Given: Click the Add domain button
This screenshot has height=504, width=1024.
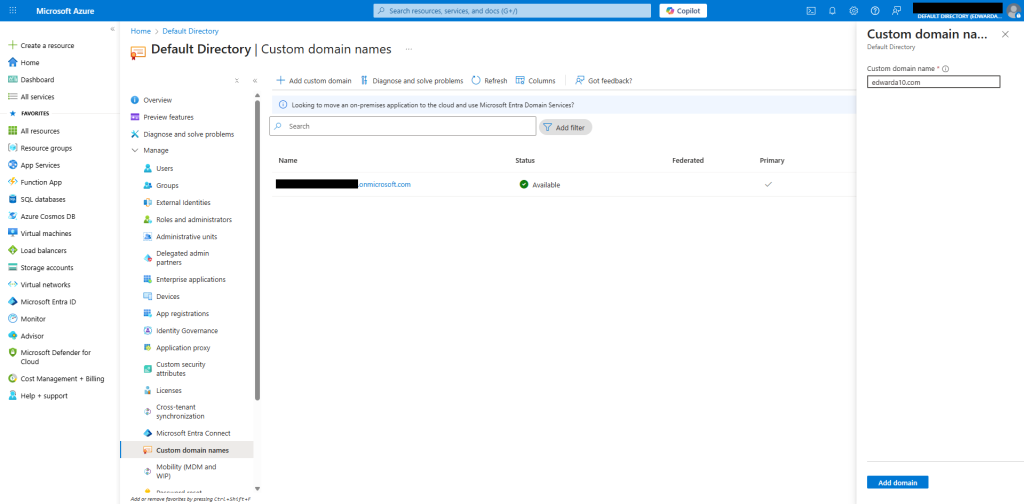Looking at the screenshot, I should (897, 482).
